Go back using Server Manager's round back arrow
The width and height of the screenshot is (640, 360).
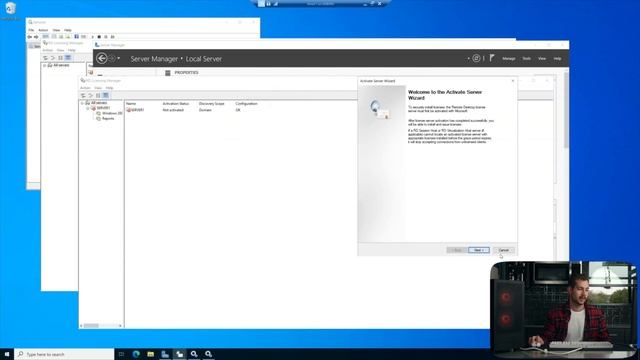click(102, 58)
